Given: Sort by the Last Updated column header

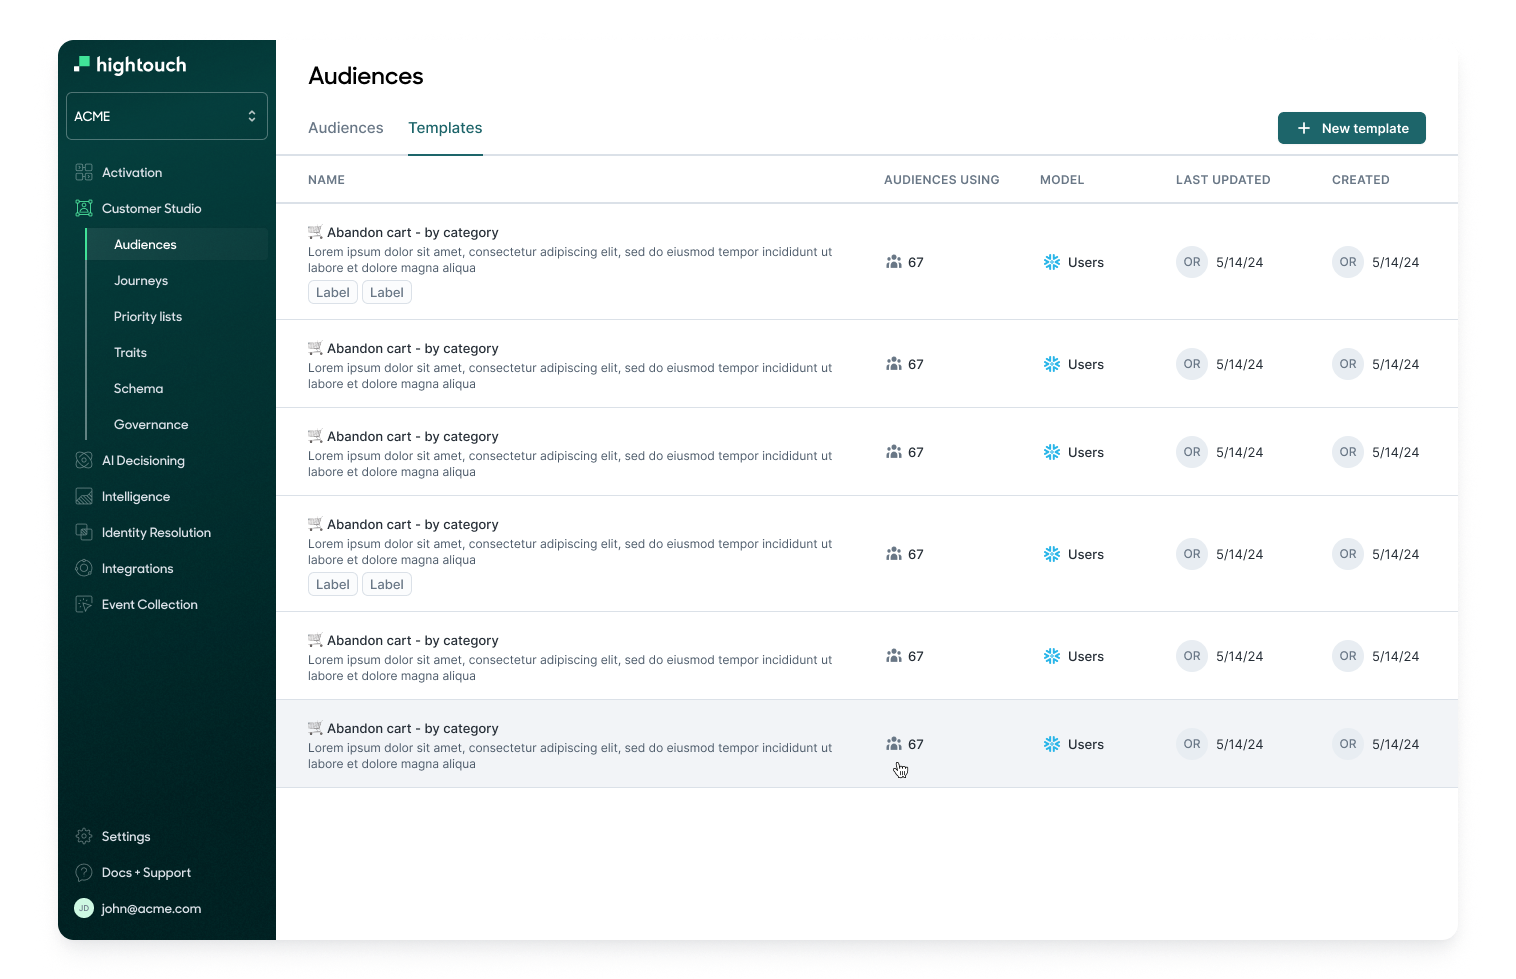Looking at the screenshot, I should pos(1222,180).
